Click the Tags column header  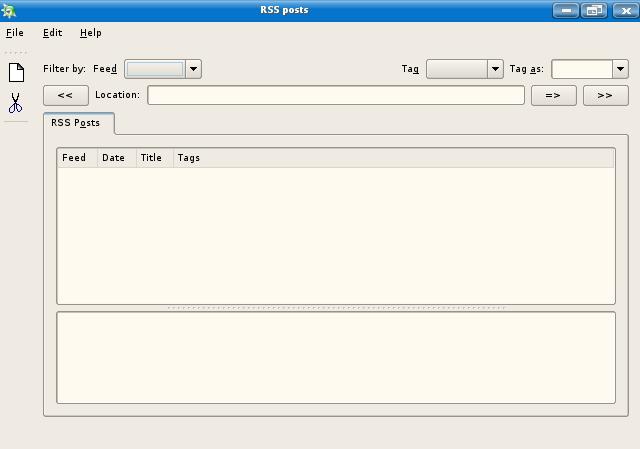tap(190, 158)
